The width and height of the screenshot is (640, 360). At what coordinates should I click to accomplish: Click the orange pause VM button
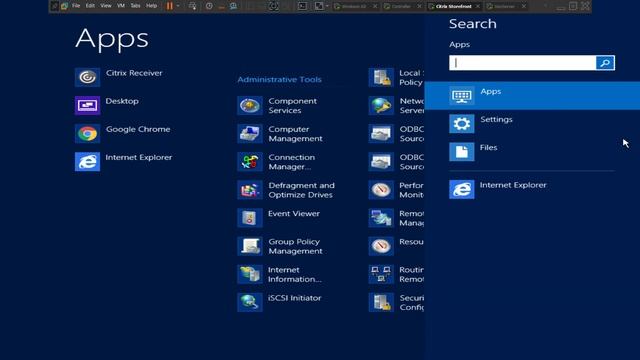(x=169, y=6)
